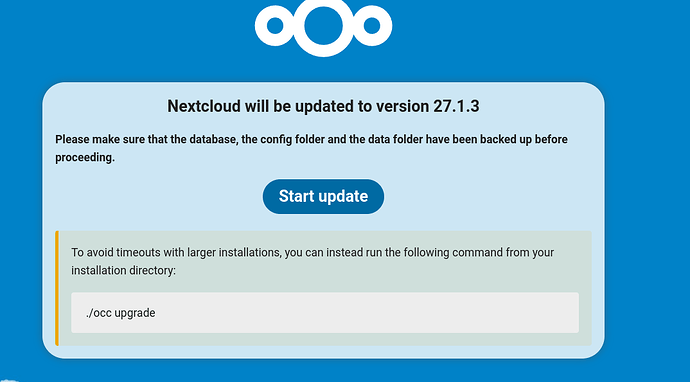Click the './occ upgrade' command text

[121, 313]
